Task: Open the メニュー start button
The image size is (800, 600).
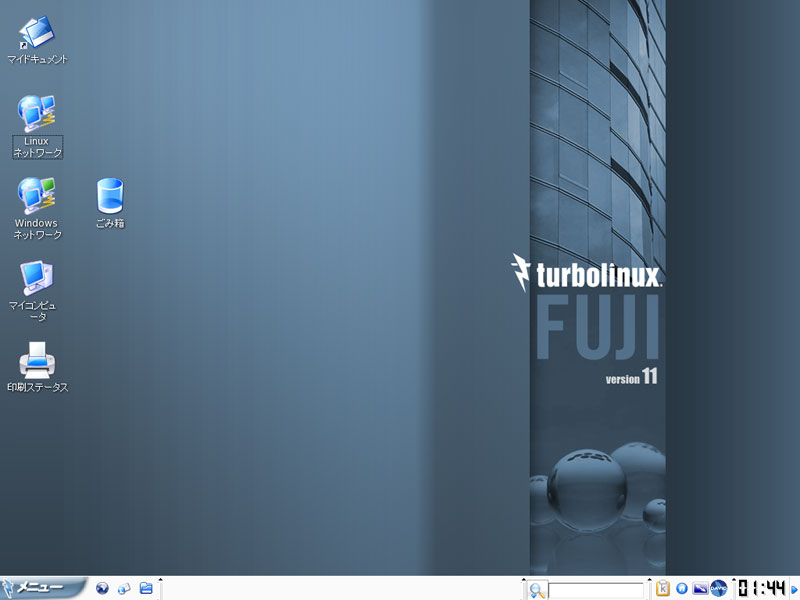Action: pyautogui.click(x=44, y=588)
